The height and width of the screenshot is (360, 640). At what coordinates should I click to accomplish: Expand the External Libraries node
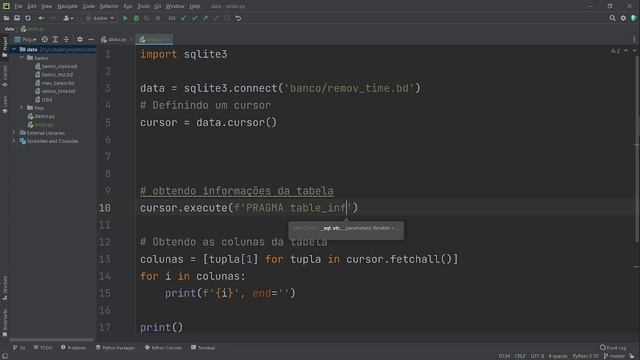click(x=14, y=133)
